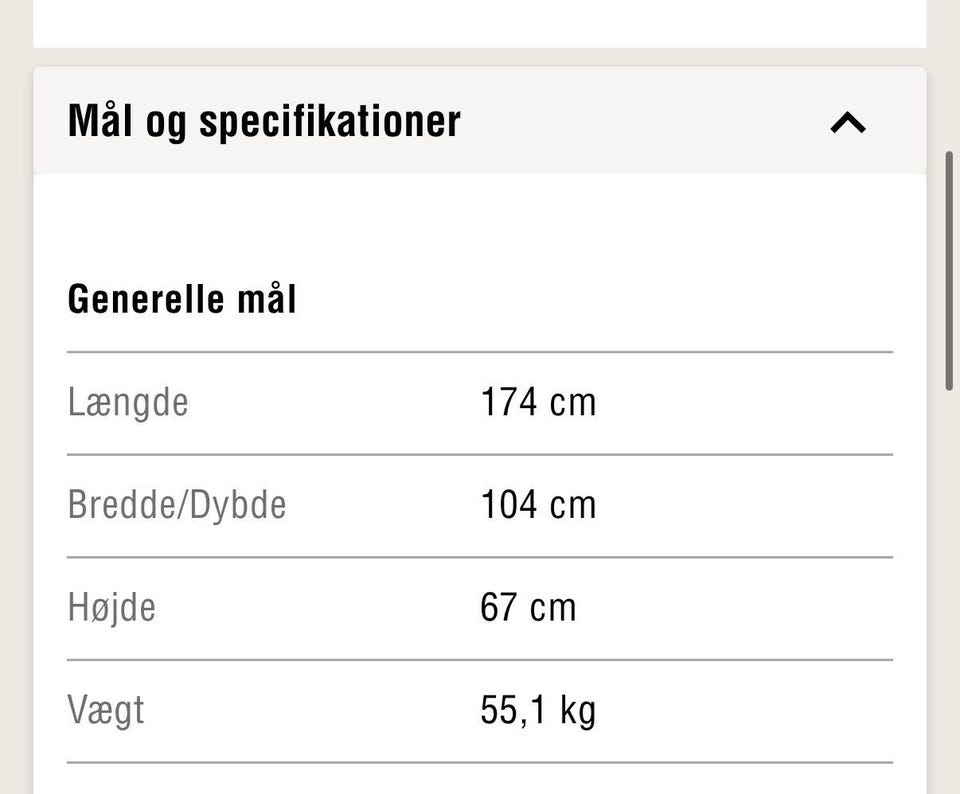Click the Bredde/Dybde label

(177, 504)
